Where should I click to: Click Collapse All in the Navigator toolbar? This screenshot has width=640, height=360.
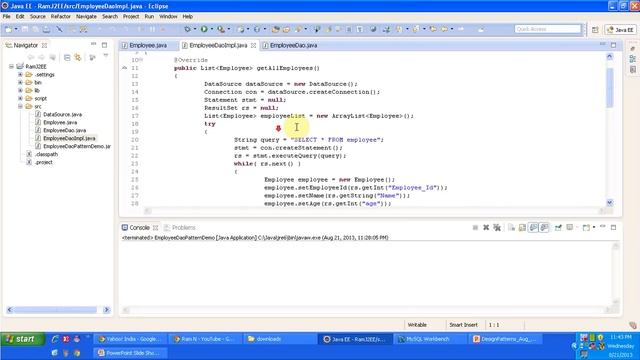coord(67,58)
